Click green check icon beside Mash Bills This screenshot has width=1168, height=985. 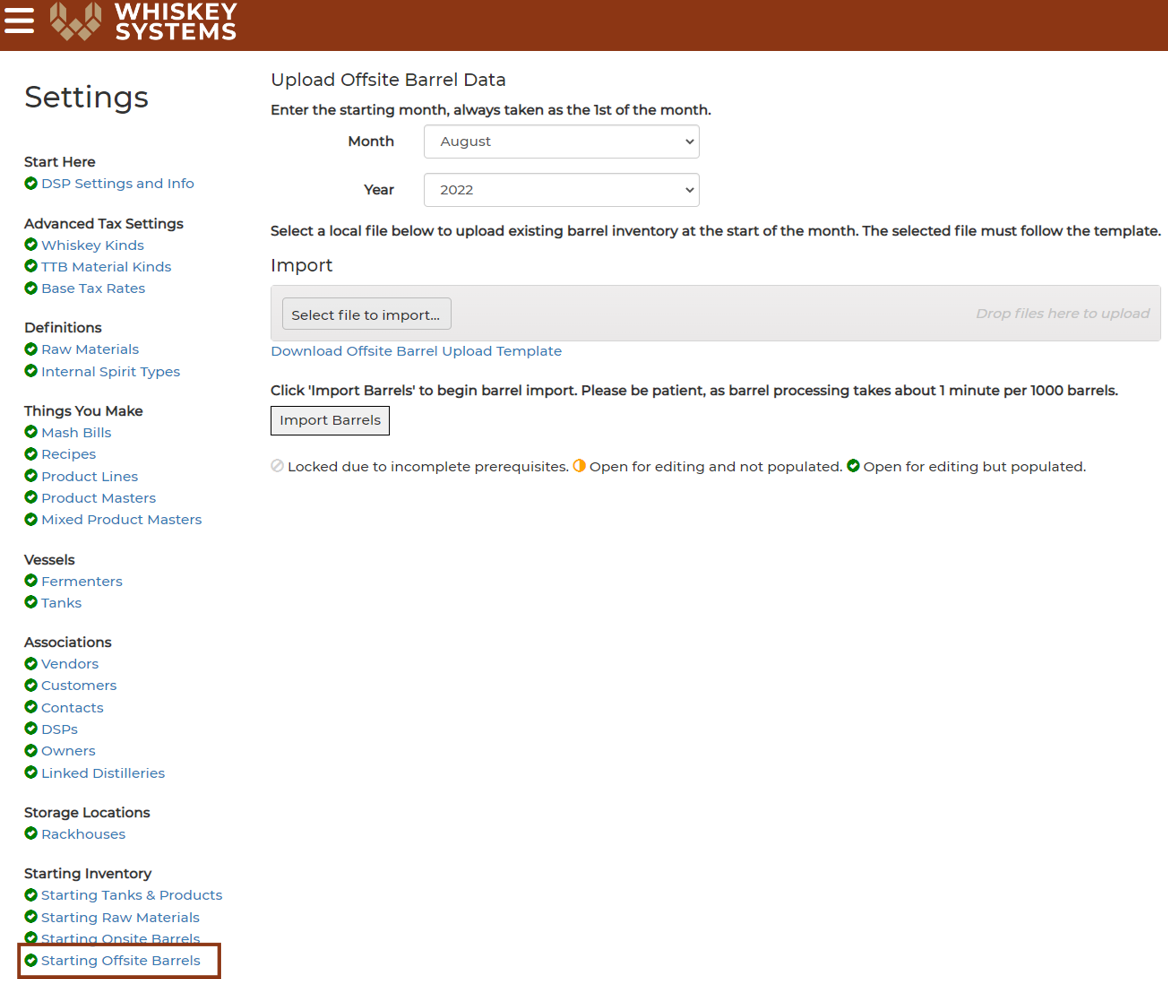[31, 432]
